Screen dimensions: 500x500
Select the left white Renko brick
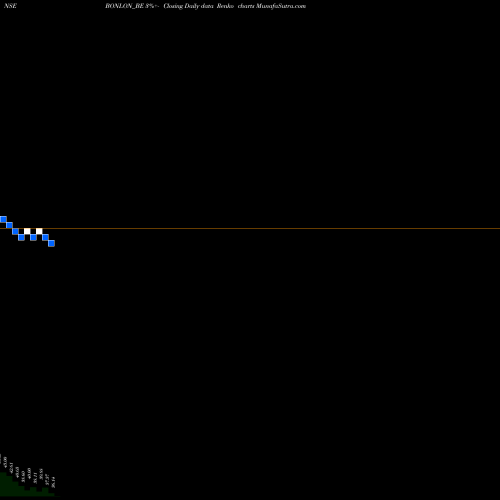coord(27,231)
